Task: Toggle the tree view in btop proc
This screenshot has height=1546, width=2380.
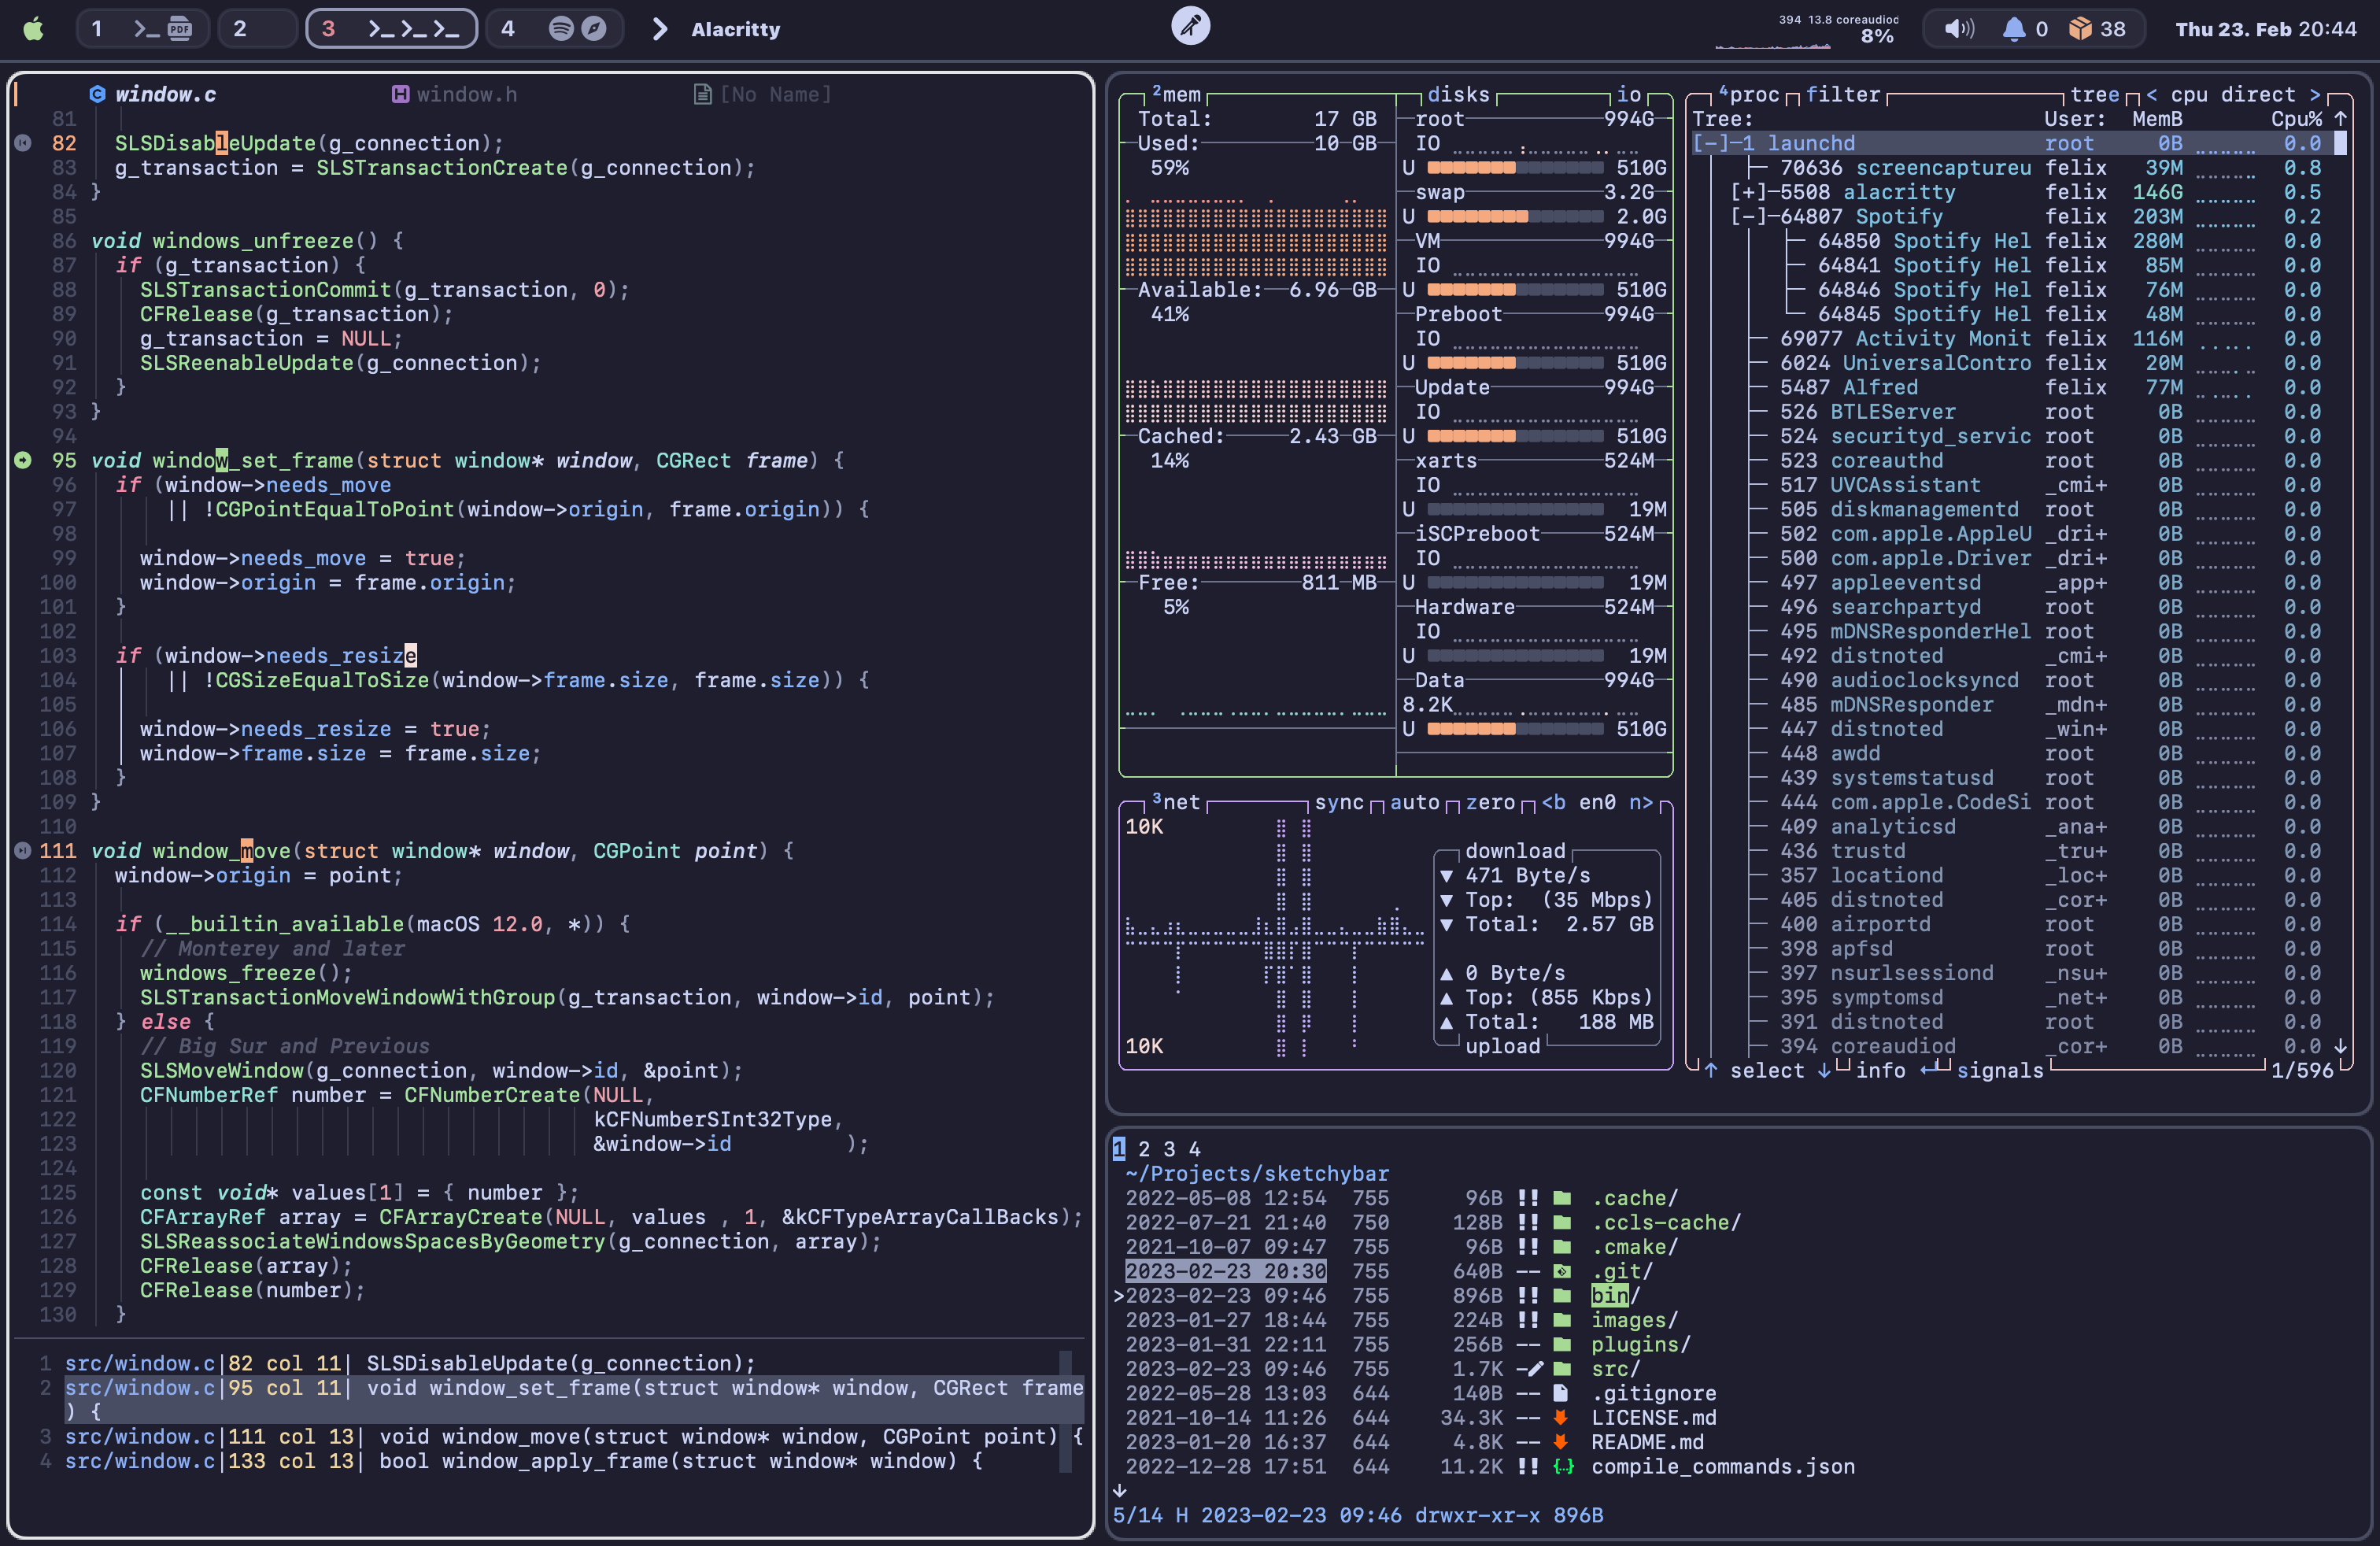Action: tap(2094, 94)
